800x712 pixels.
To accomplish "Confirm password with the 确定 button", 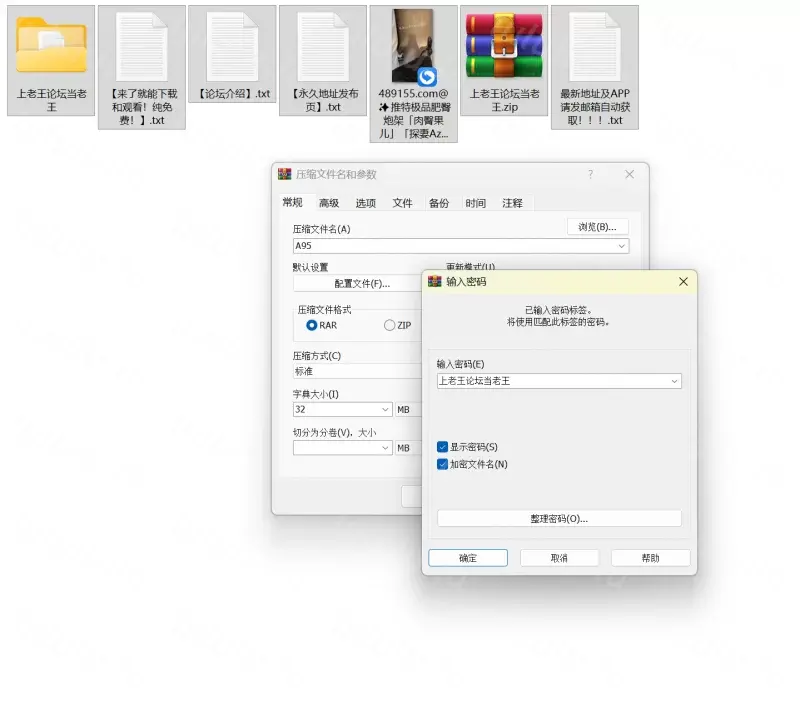I will 468,558.
